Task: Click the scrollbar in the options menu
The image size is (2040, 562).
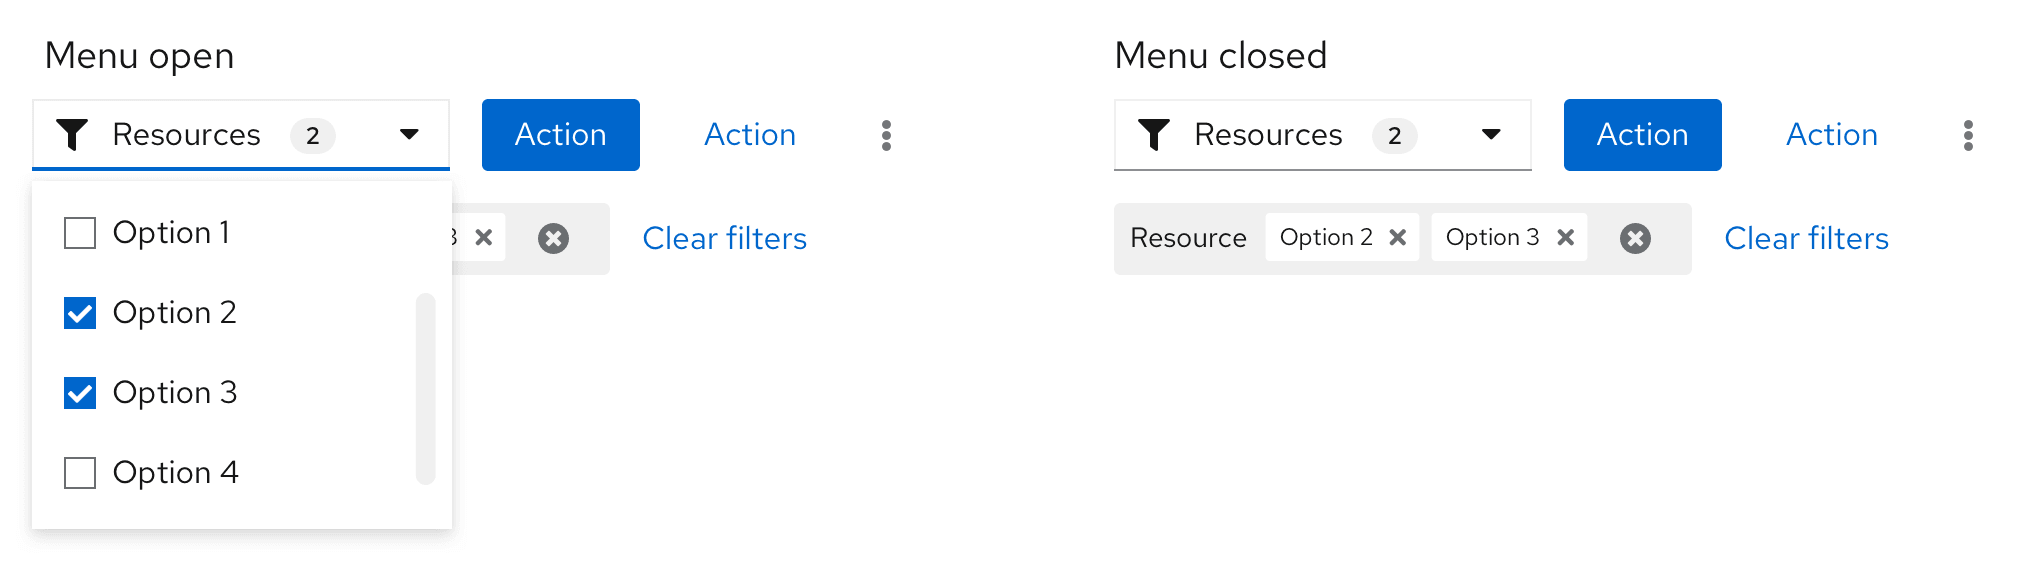Action: (x=426, y=388)
